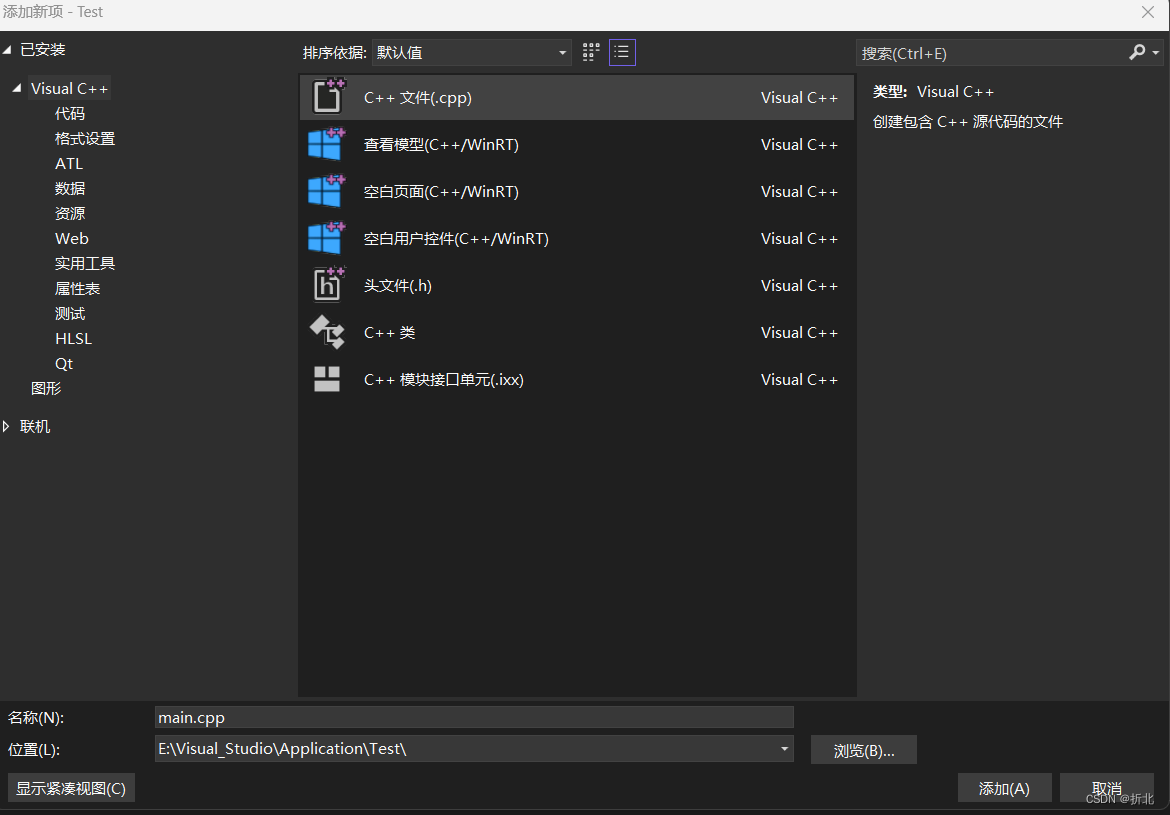Close the 添加新项 dialog
Image resolution: width=1170 pixels, height=815 pixels.
click(x=1148, y=13)
